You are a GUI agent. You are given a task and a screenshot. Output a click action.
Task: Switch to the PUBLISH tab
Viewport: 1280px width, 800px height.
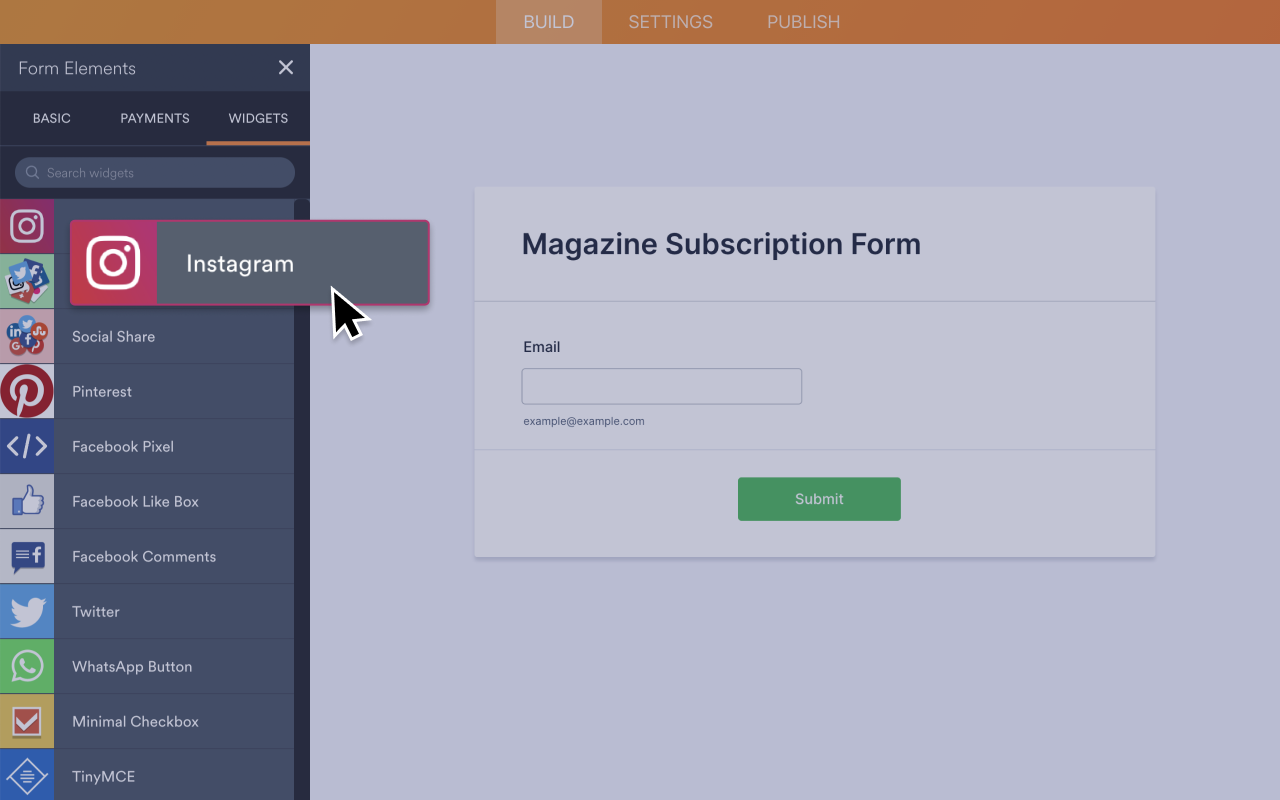[803, 21]
